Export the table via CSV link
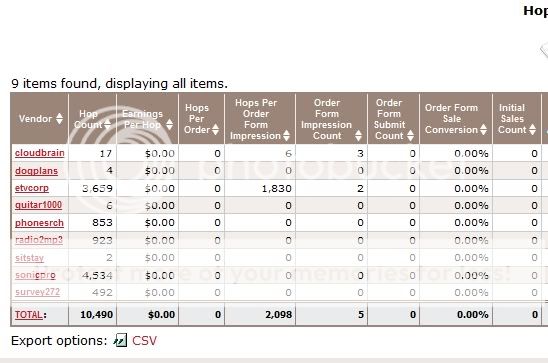Screen dimensions: 548x363 pos(144,341)
